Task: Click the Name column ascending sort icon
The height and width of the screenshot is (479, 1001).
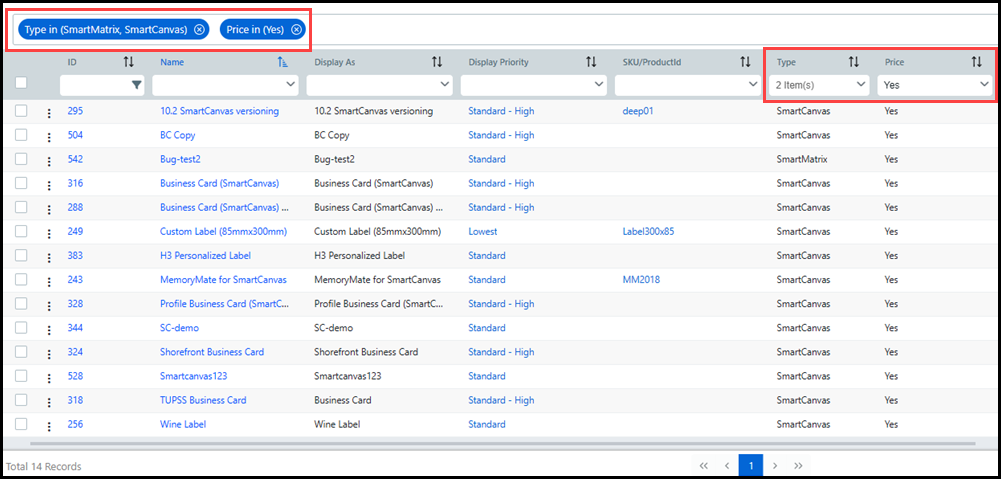Action: coord(283,62)
